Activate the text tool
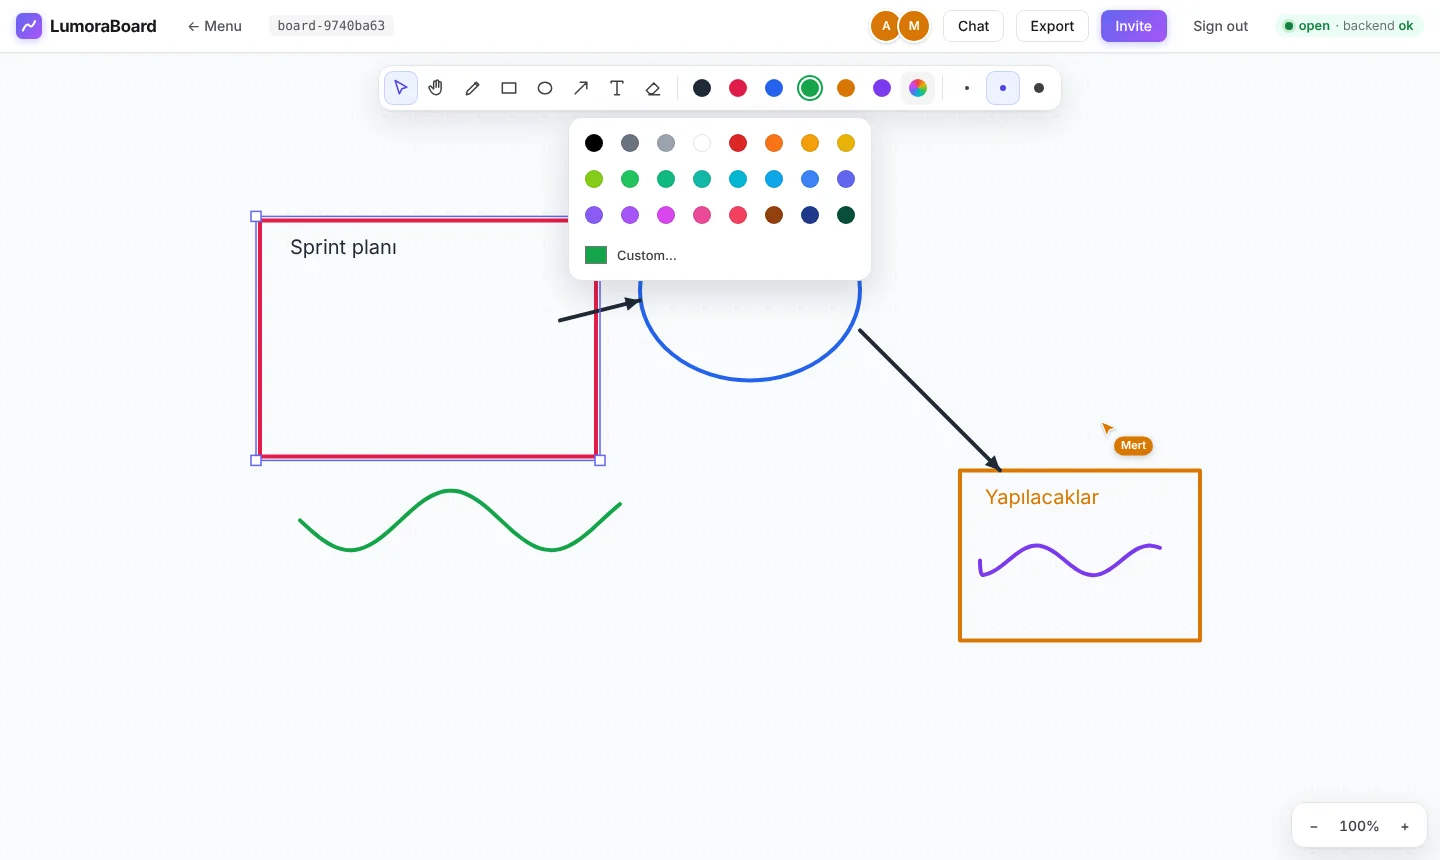1440x860 pixels. [x=617, y=88]
